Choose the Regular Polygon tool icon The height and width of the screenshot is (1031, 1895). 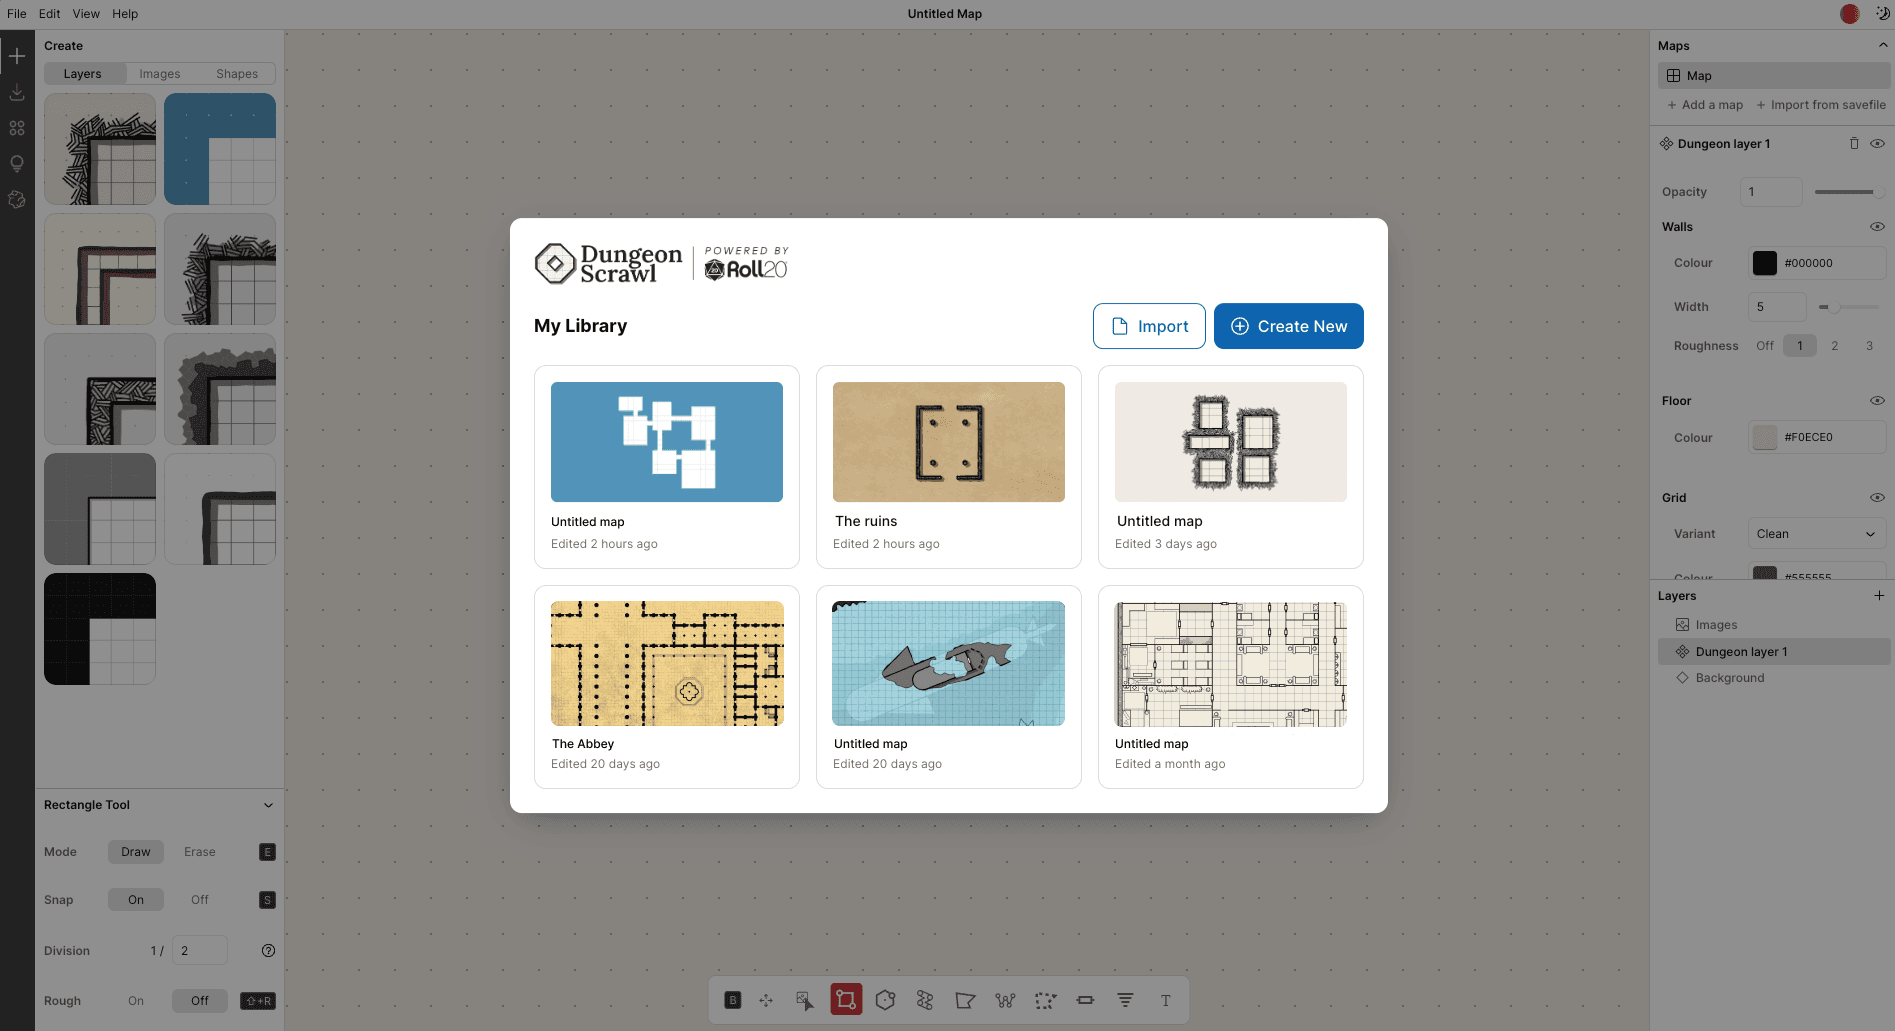tap(885, 1000)
